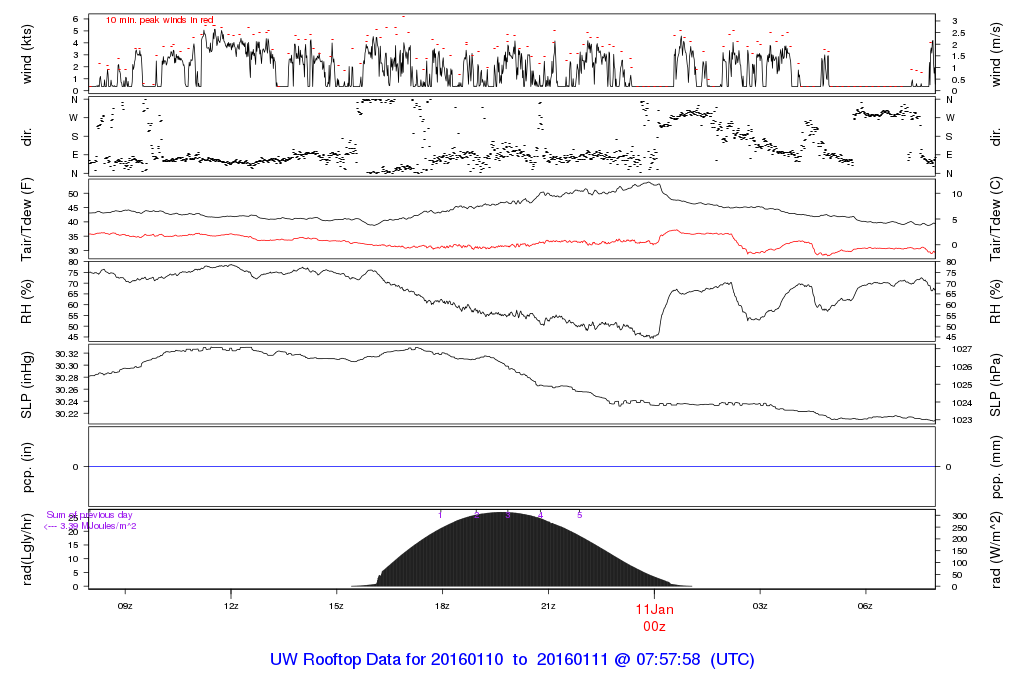The height and width of the screenshot is (700, 1024).
Task: Click the UW Rooftop Data chart title
Action: [x=511, y=660]
